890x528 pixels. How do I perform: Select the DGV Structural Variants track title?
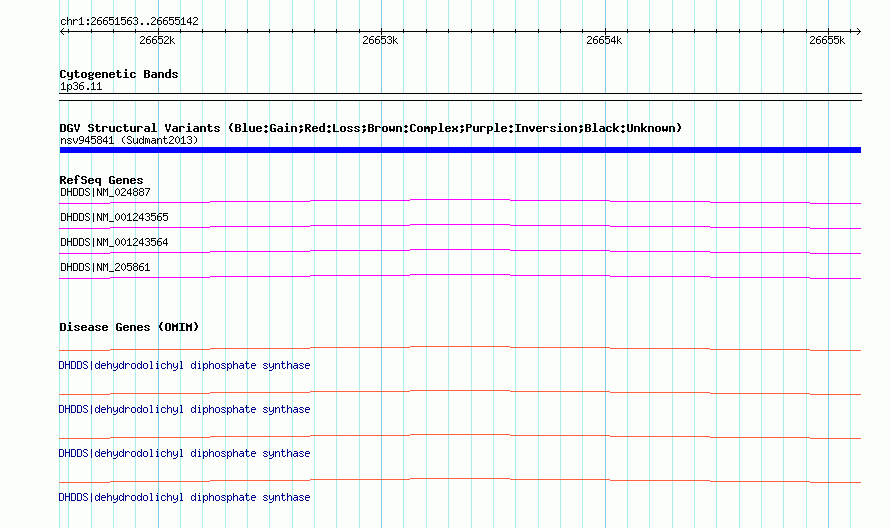[x=371, y=128]
